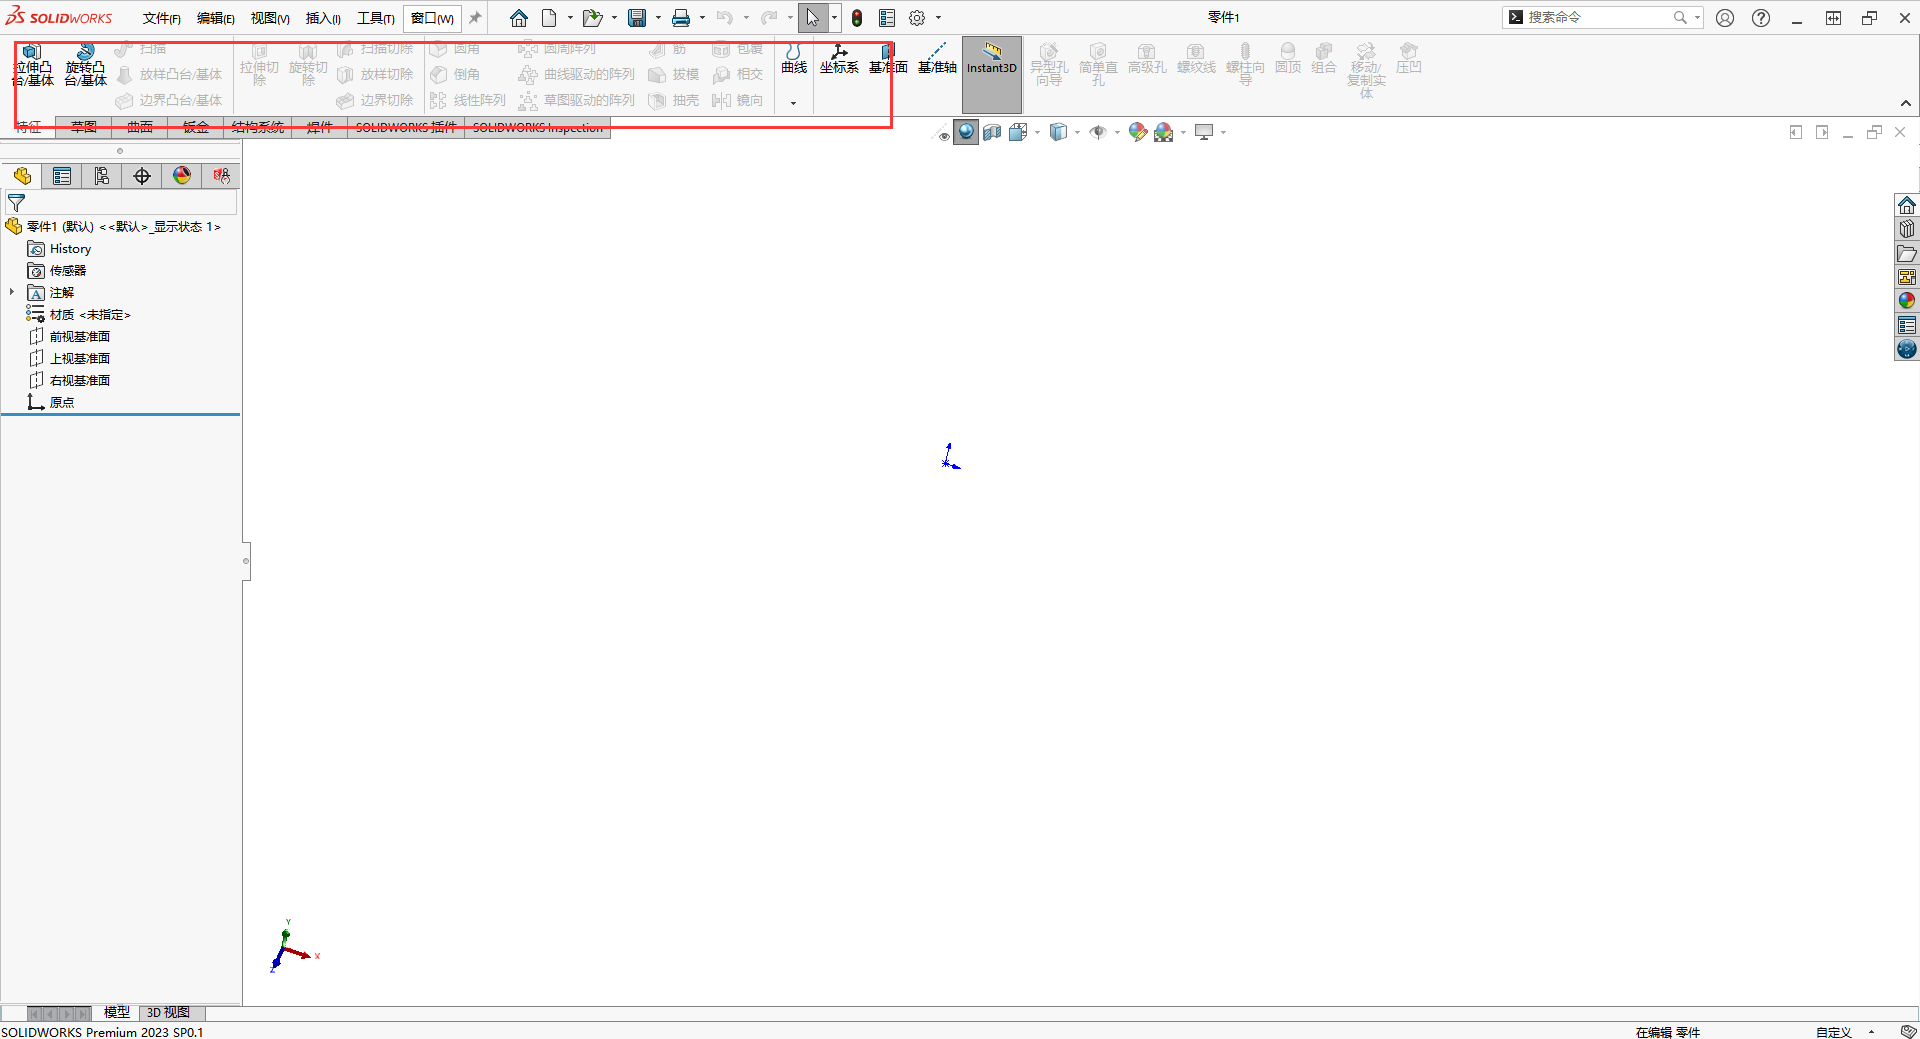Click the feature tree filter box
1920x1039 pixels.
[x=121, y=203]
